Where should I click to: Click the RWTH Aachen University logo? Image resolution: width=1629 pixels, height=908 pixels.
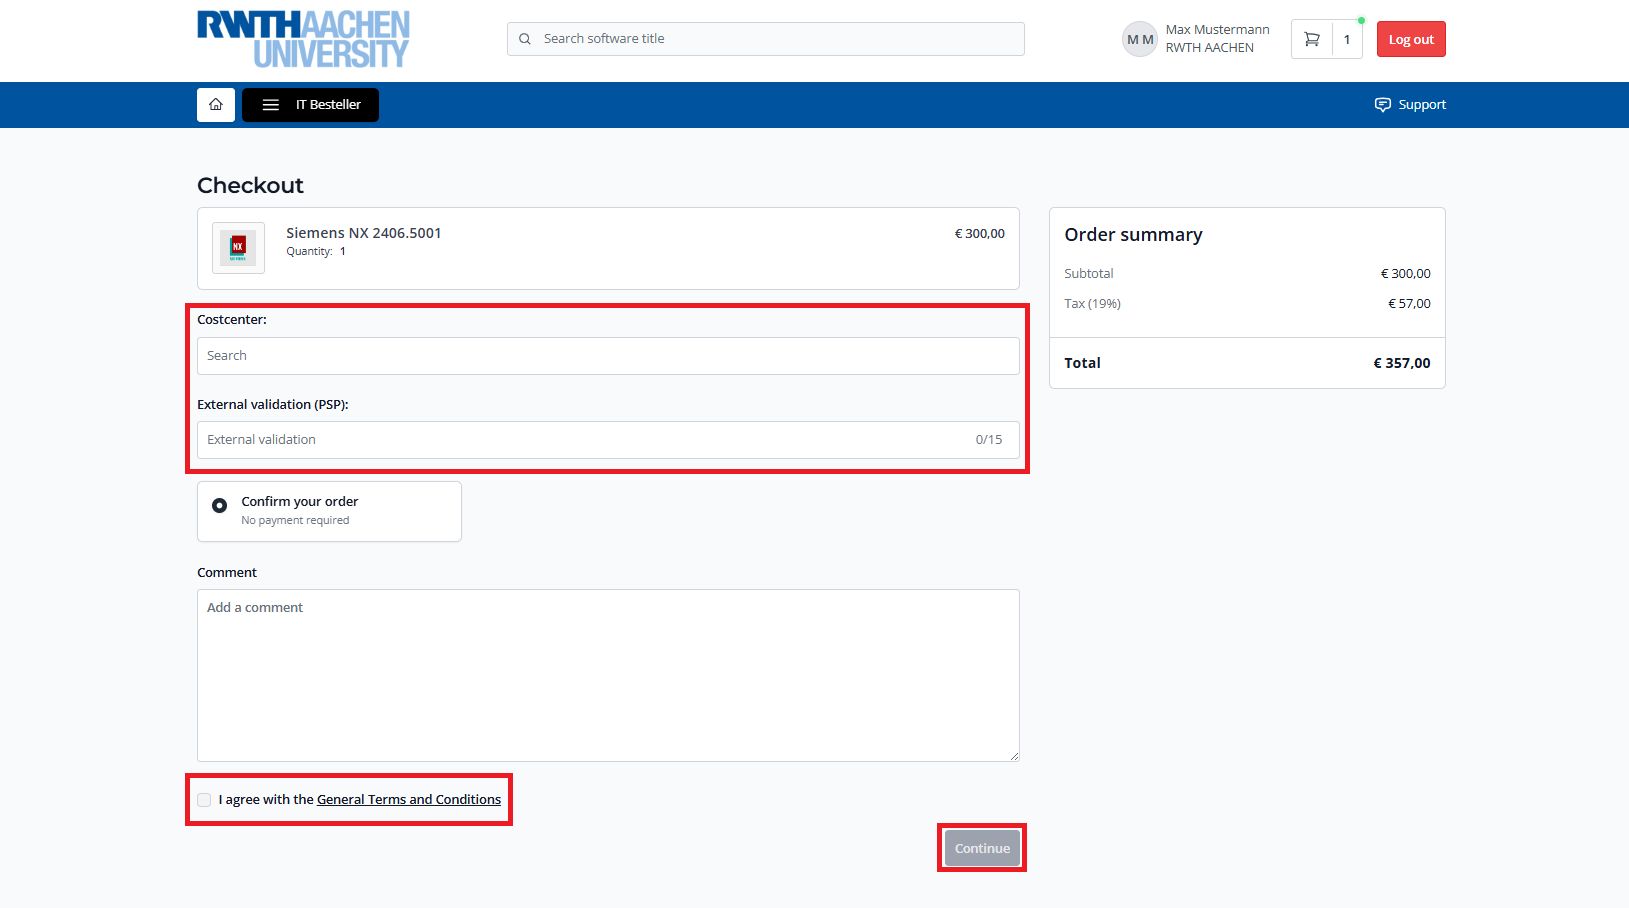pos(303,39)
